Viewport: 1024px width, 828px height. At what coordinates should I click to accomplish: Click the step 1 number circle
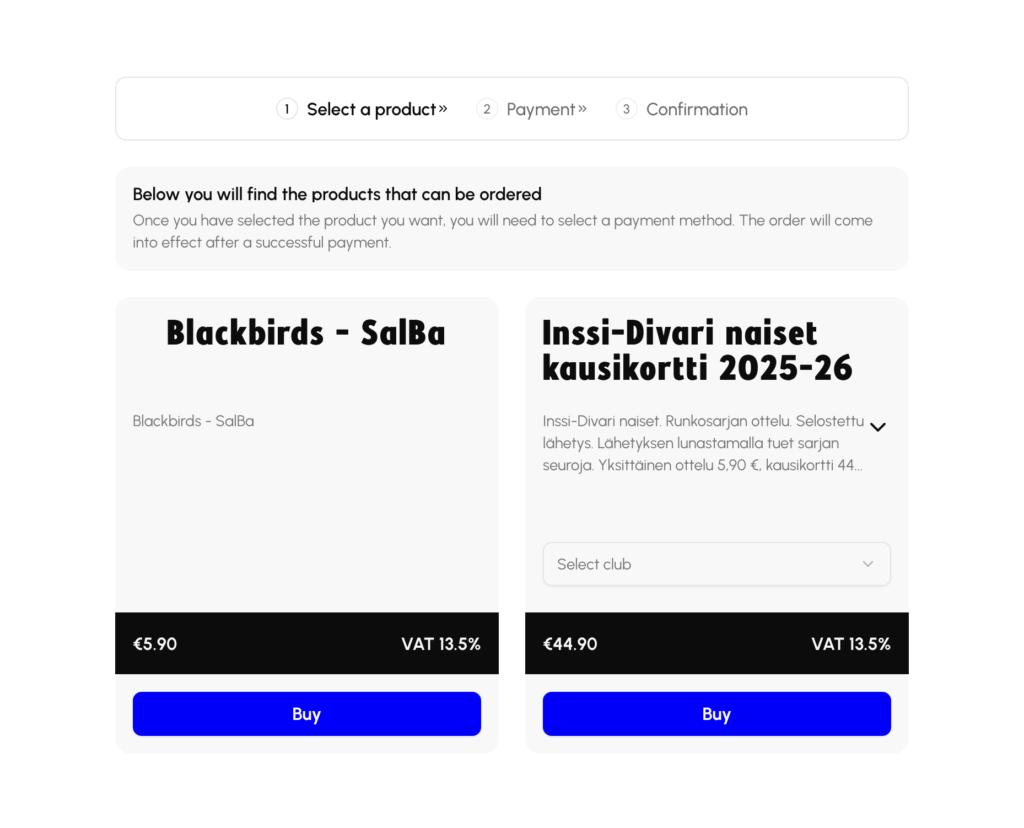pos(287,109)
